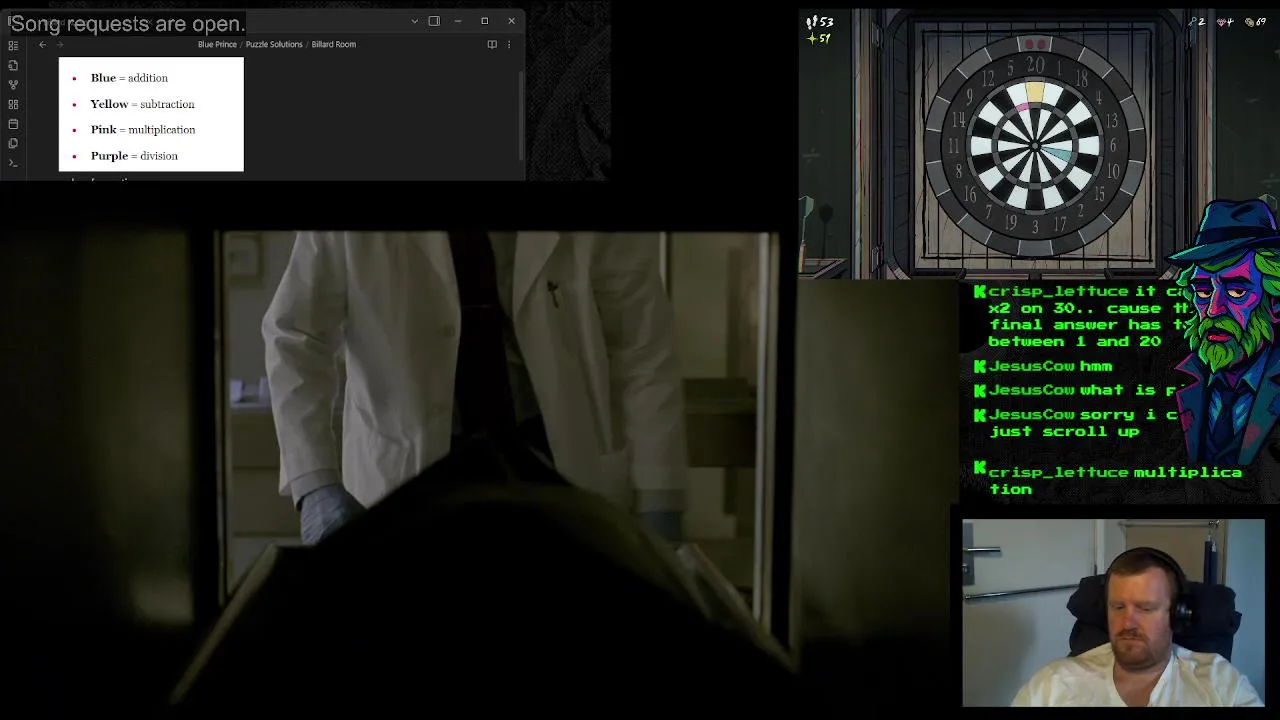The image size is (1280, 720).
Task: Go forward with the right arrow in notes app
Action: [x=60, y=44]
